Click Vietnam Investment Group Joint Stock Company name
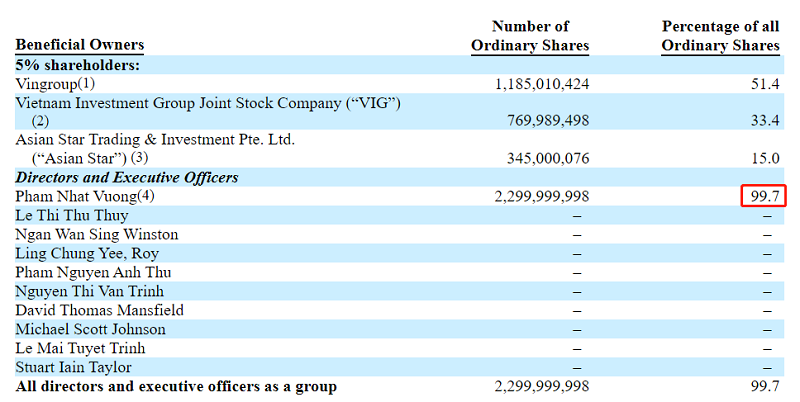This screenshot has width=800, height=402. 208,103
